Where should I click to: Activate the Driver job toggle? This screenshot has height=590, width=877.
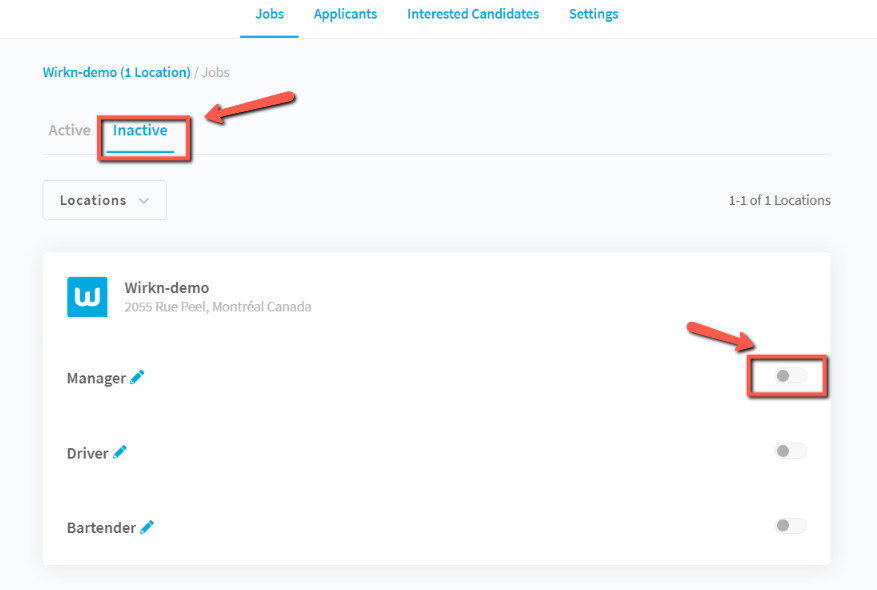(x=790, y=451)
